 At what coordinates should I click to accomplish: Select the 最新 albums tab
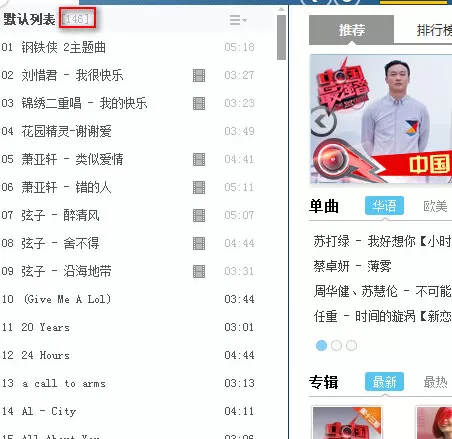pos(384,382)
